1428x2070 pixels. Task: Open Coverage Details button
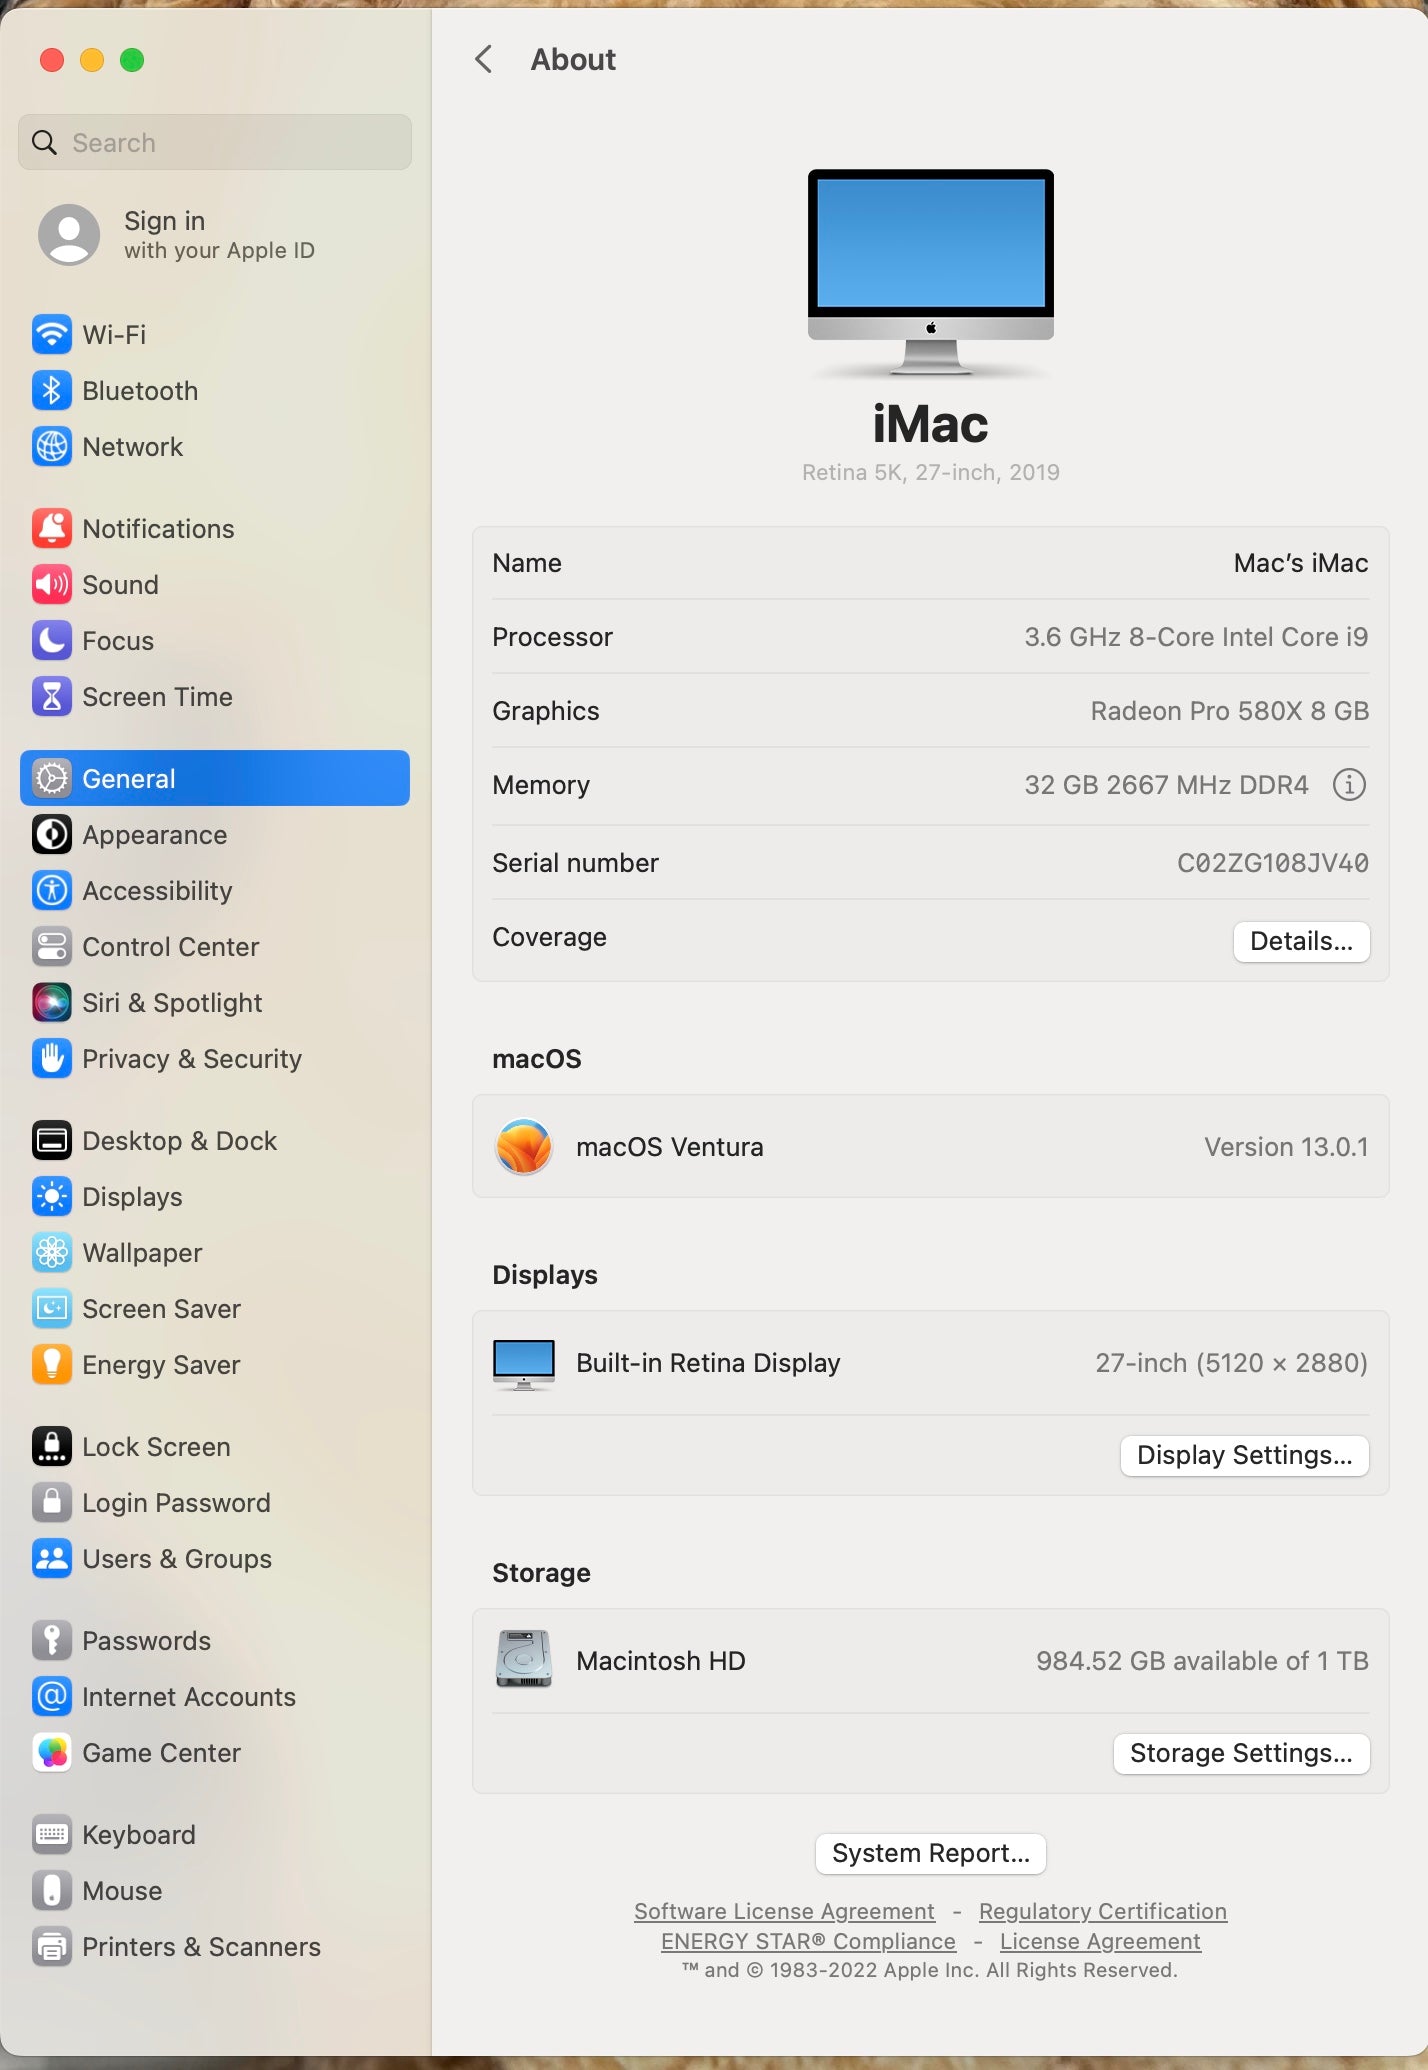pyautogui.click(x=1301, y=941)
